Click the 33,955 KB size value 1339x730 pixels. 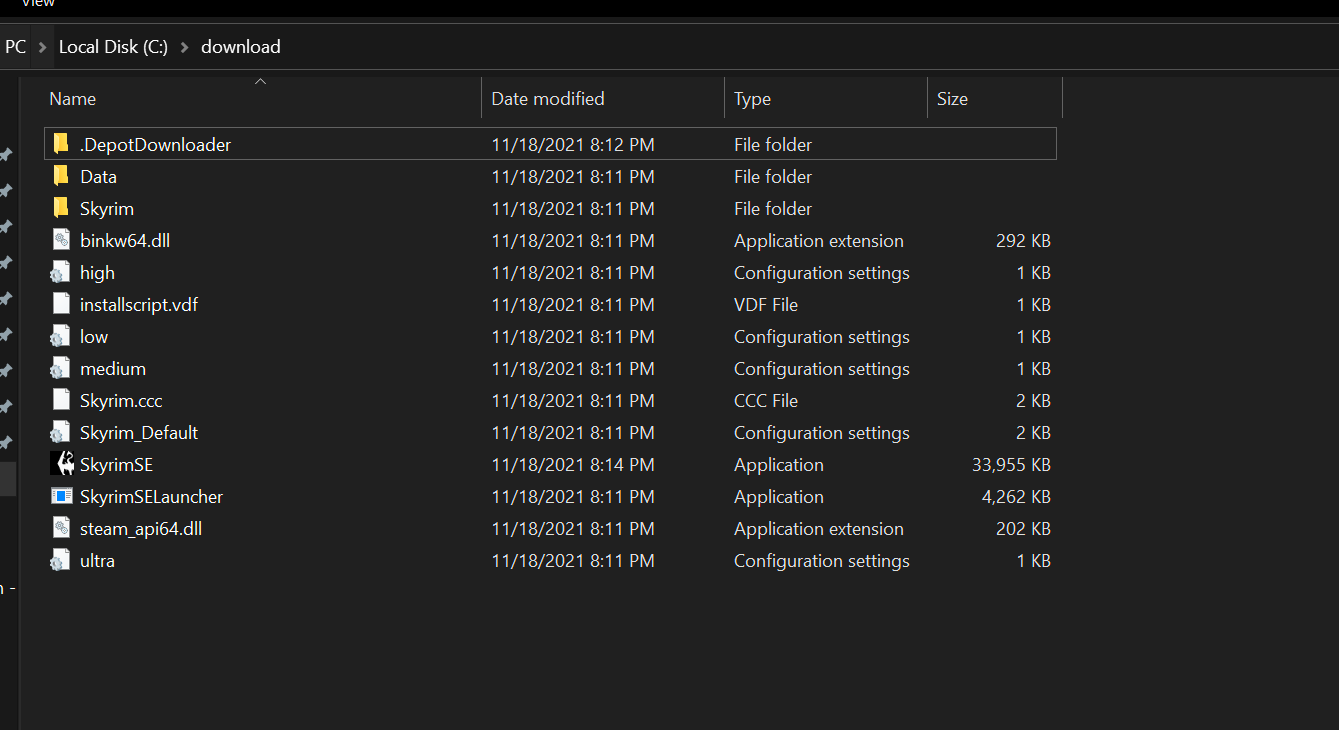click(x=1011, y=465)
